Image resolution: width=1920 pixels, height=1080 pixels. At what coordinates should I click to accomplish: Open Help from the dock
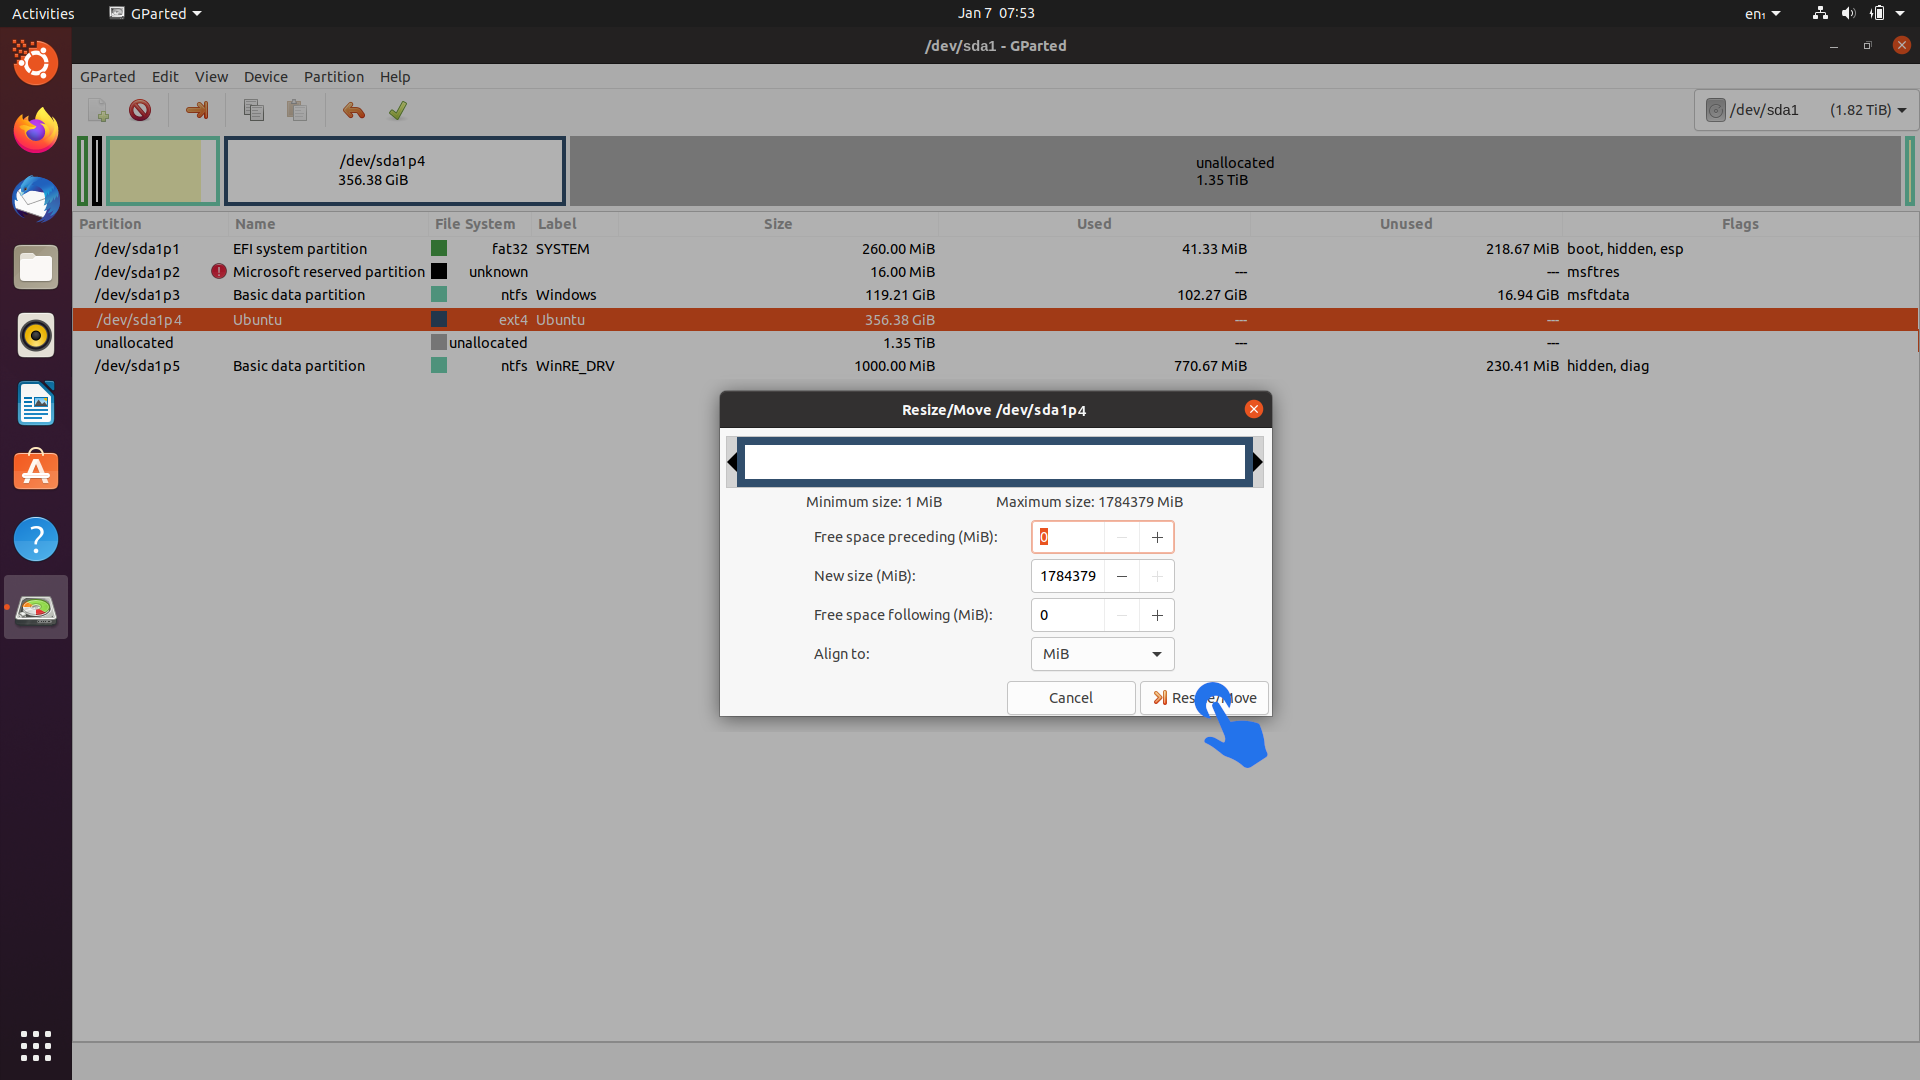(x=36, y=539)
